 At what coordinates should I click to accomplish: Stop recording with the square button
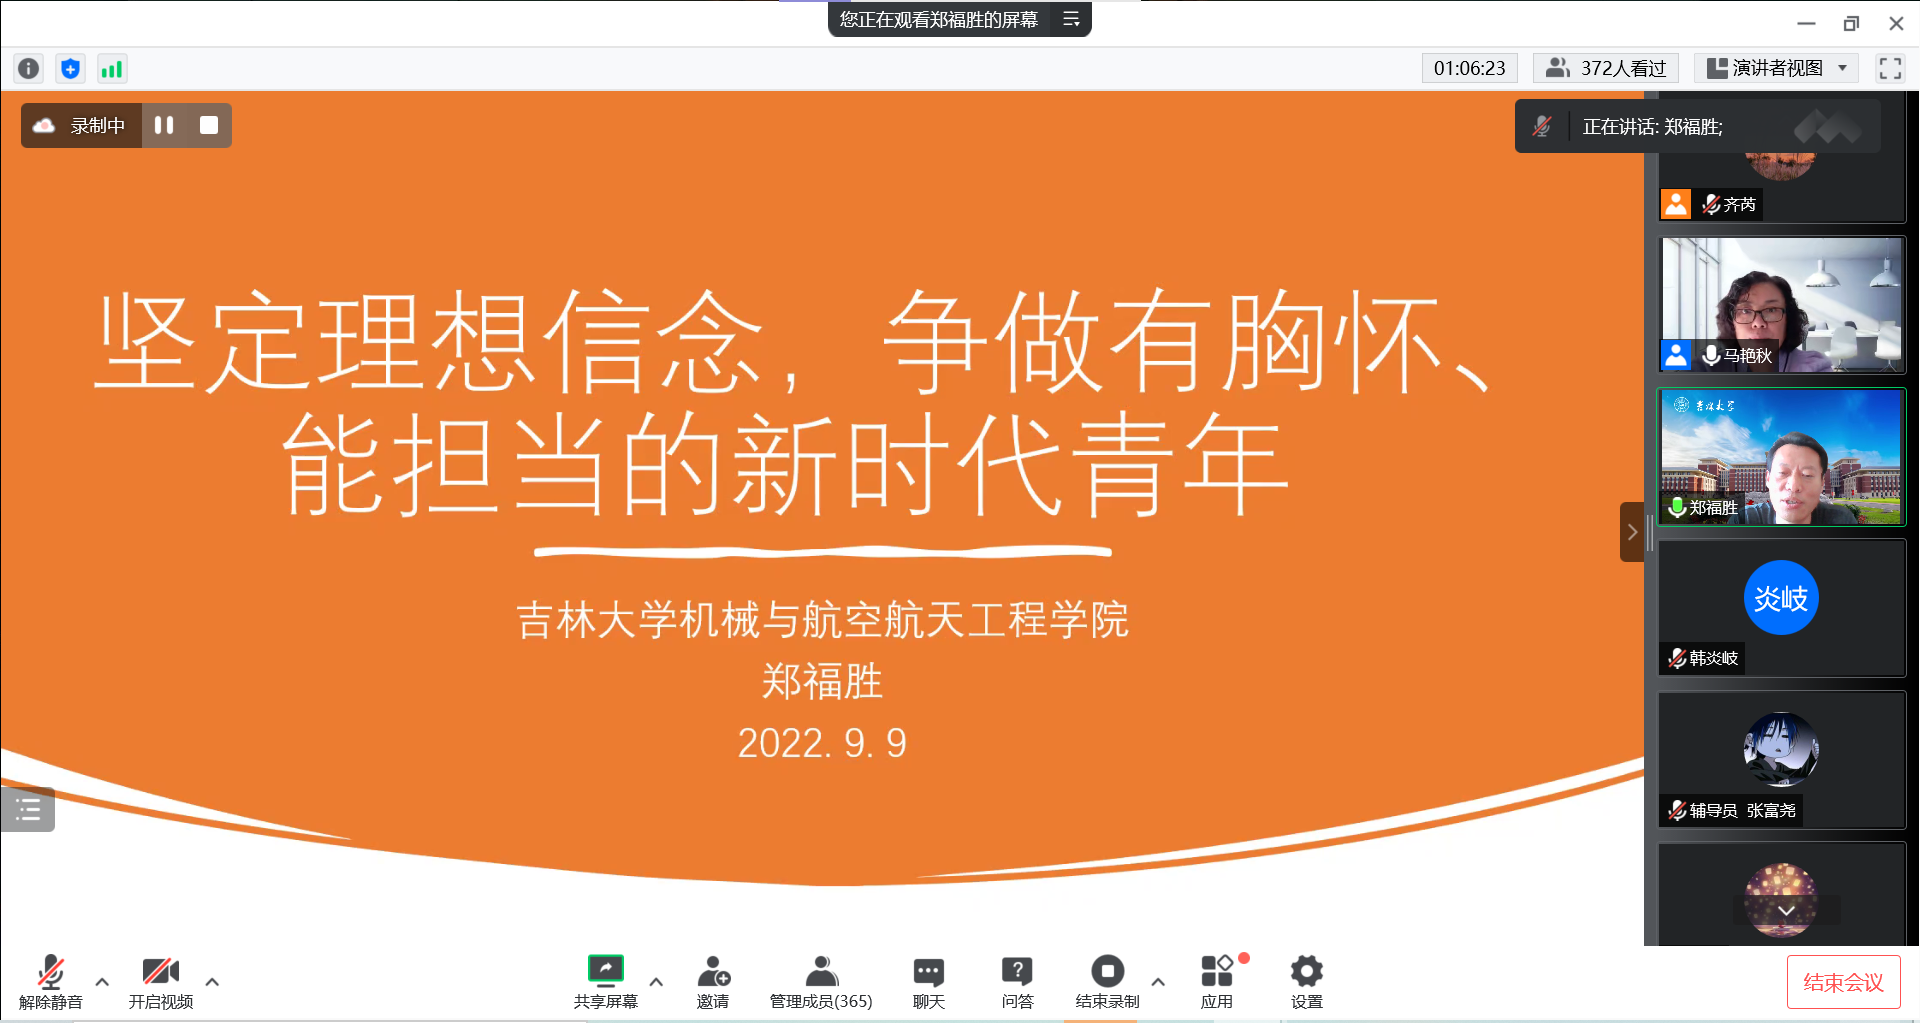[x=209, y=125]
